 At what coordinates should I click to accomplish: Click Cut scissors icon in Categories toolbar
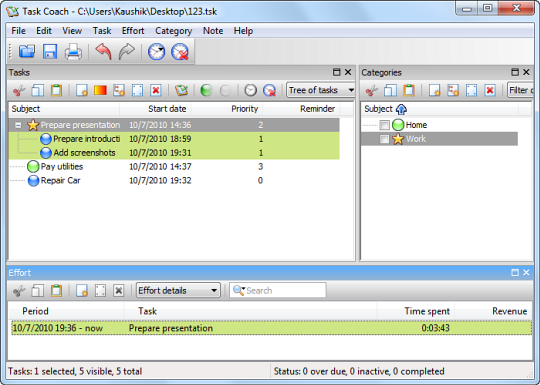tap(372, 91)
